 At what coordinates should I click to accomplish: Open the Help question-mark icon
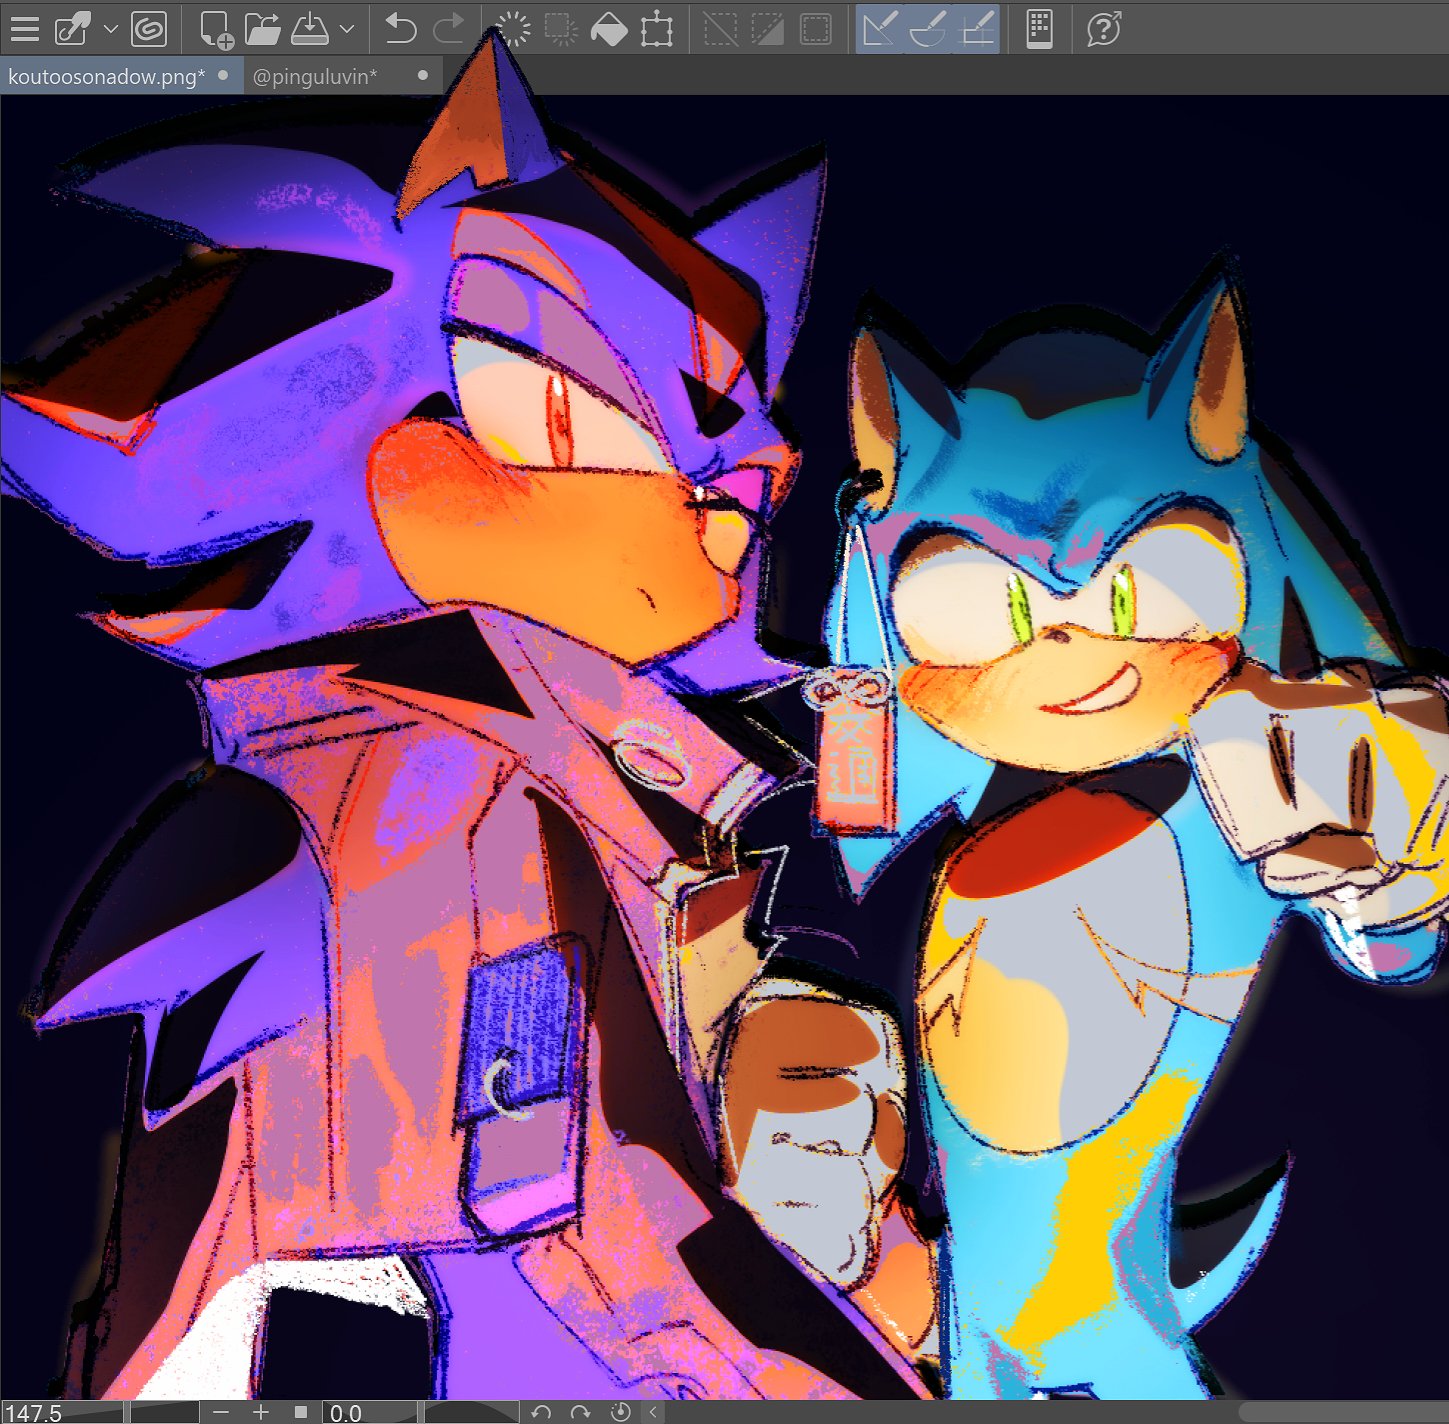point(1105,29)
